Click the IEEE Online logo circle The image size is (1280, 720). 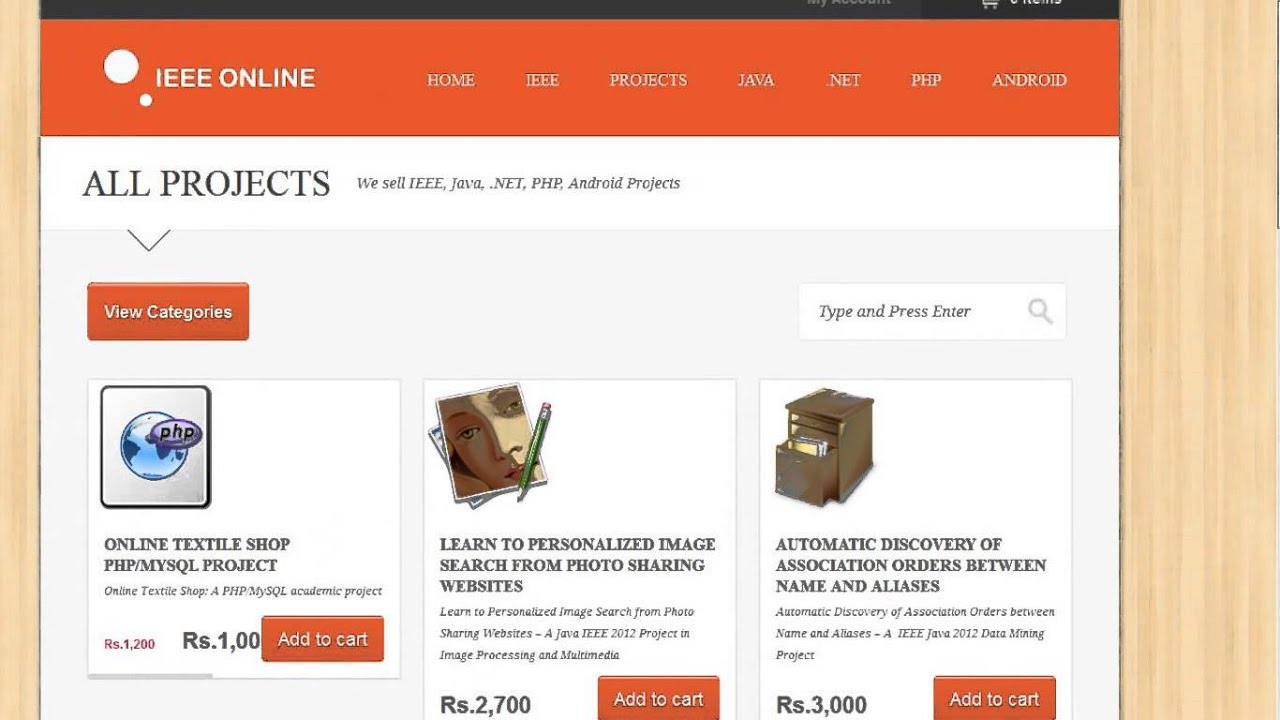click(x=122, y=68)
